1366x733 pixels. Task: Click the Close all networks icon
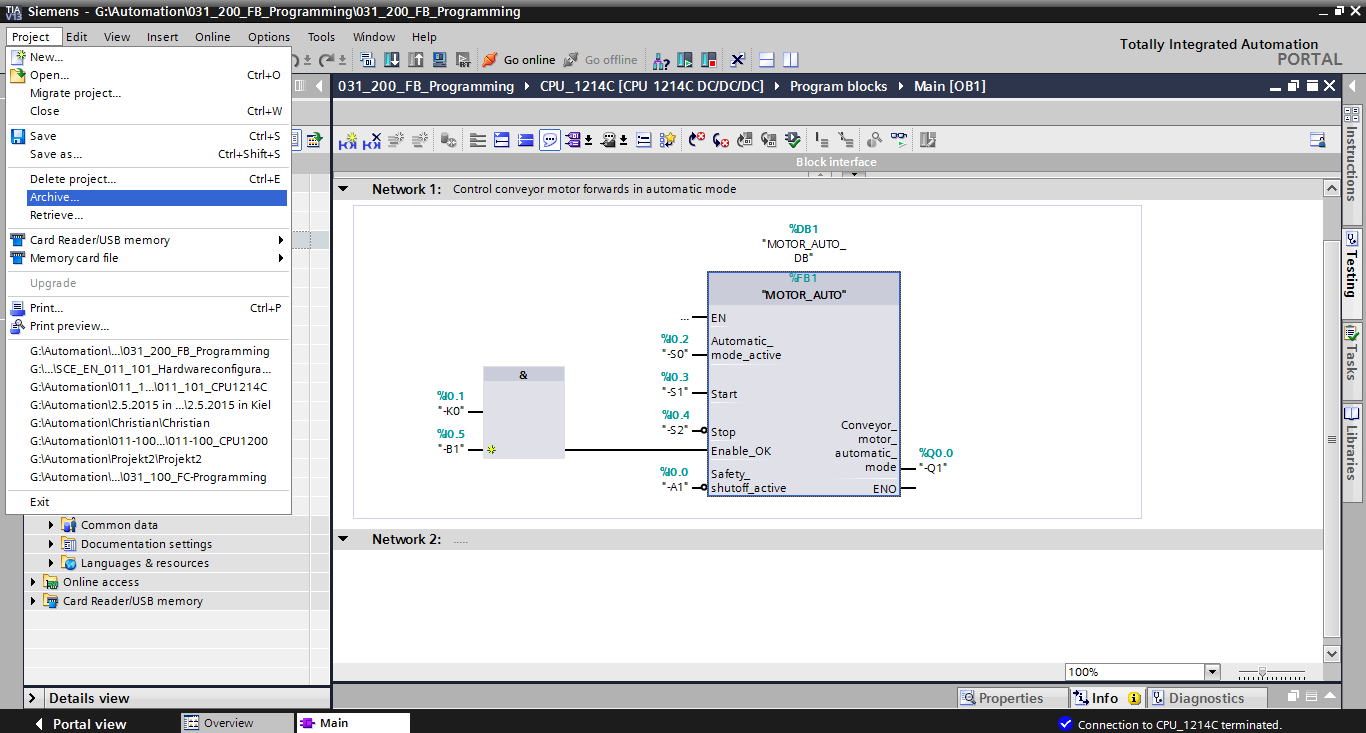pyautogui.click(x=526, y=140)
